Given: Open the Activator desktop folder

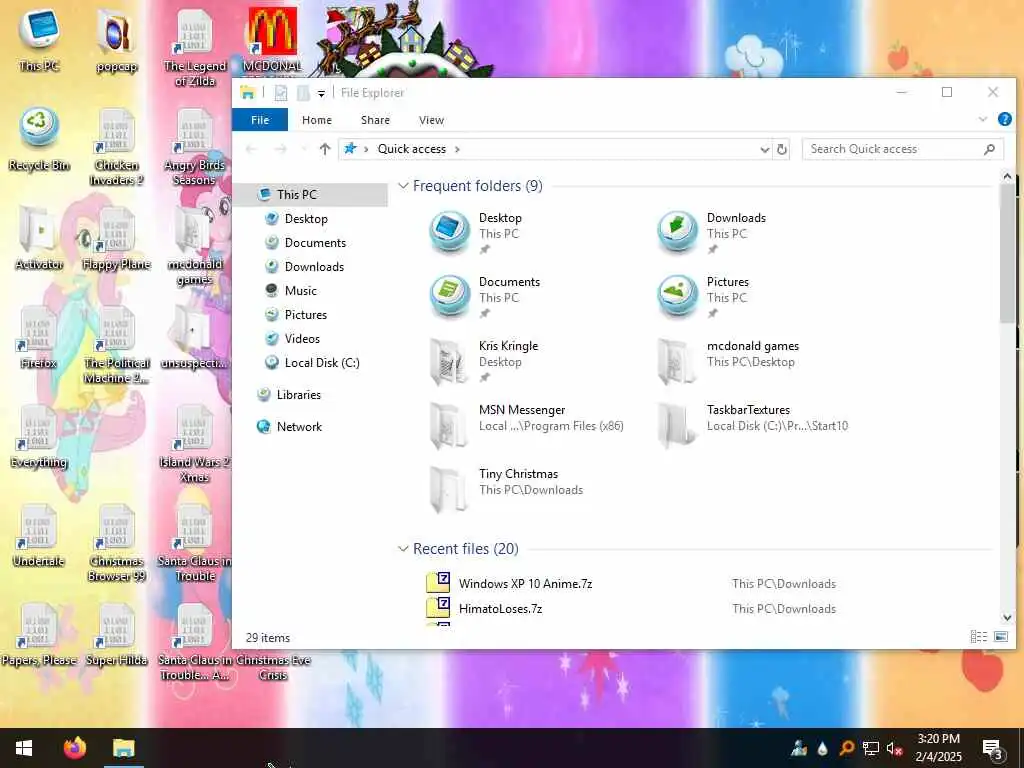Looking at the screenshot, I should tap(39, 239).
